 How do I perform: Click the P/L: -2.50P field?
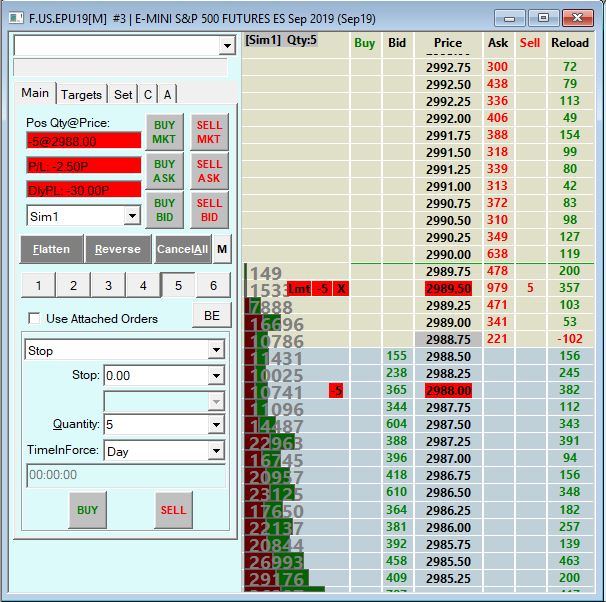click(x=84, y=166)
